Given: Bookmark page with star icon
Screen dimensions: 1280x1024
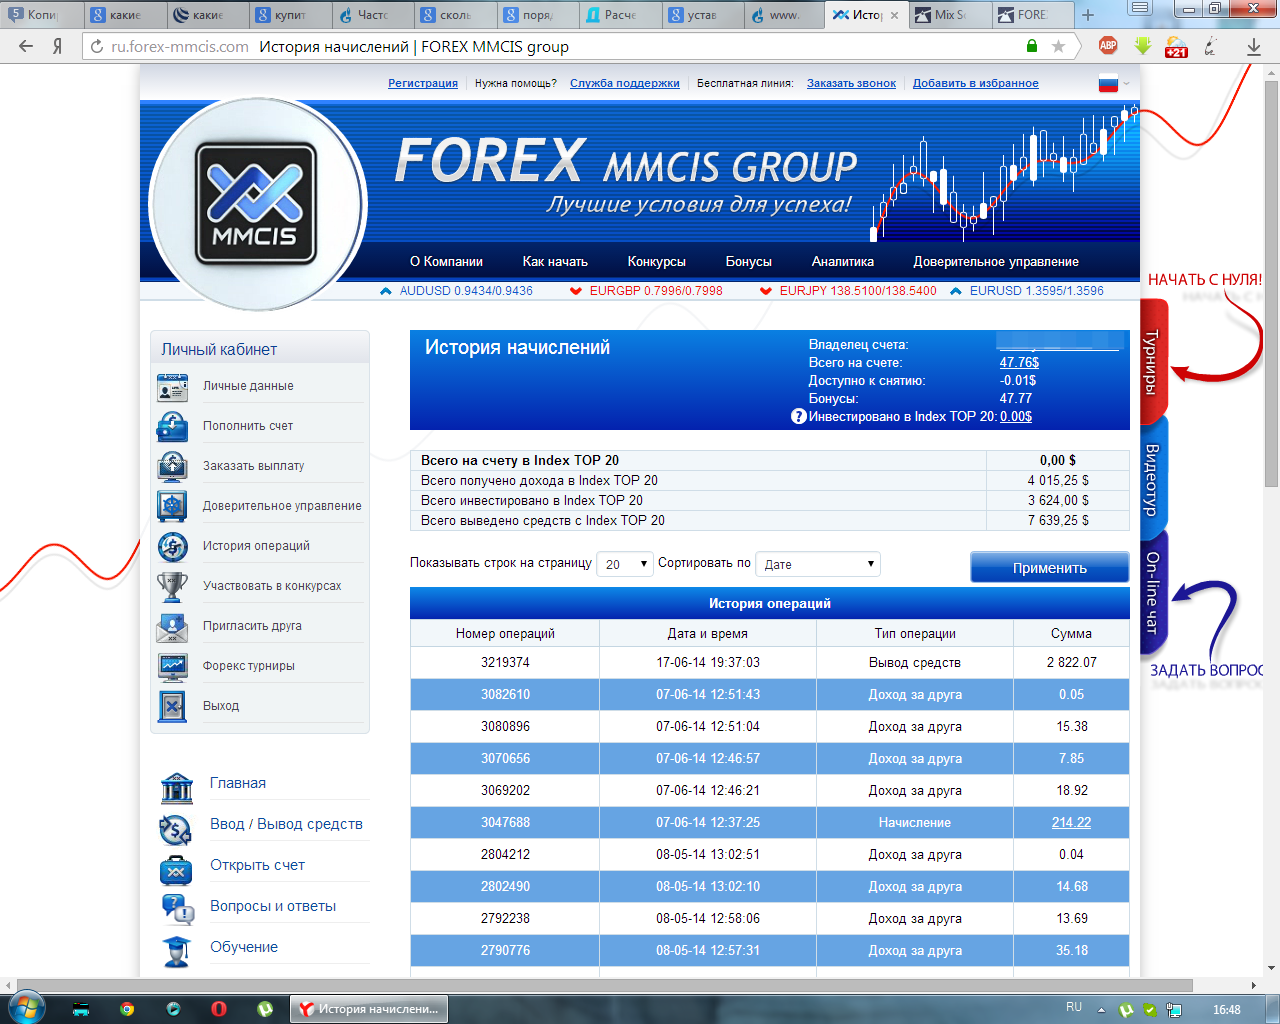Looking at the screenshot, I should click(1059, 46).
